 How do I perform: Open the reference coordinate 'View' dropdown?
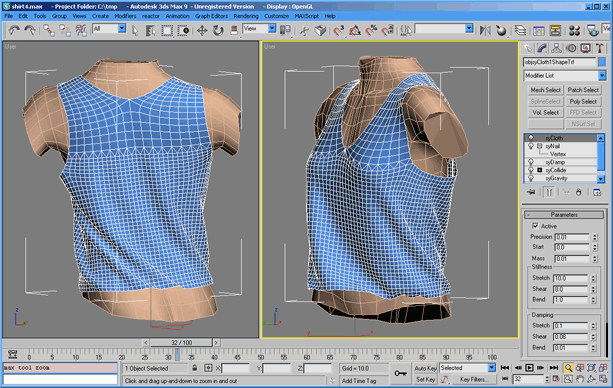[272, 29]
